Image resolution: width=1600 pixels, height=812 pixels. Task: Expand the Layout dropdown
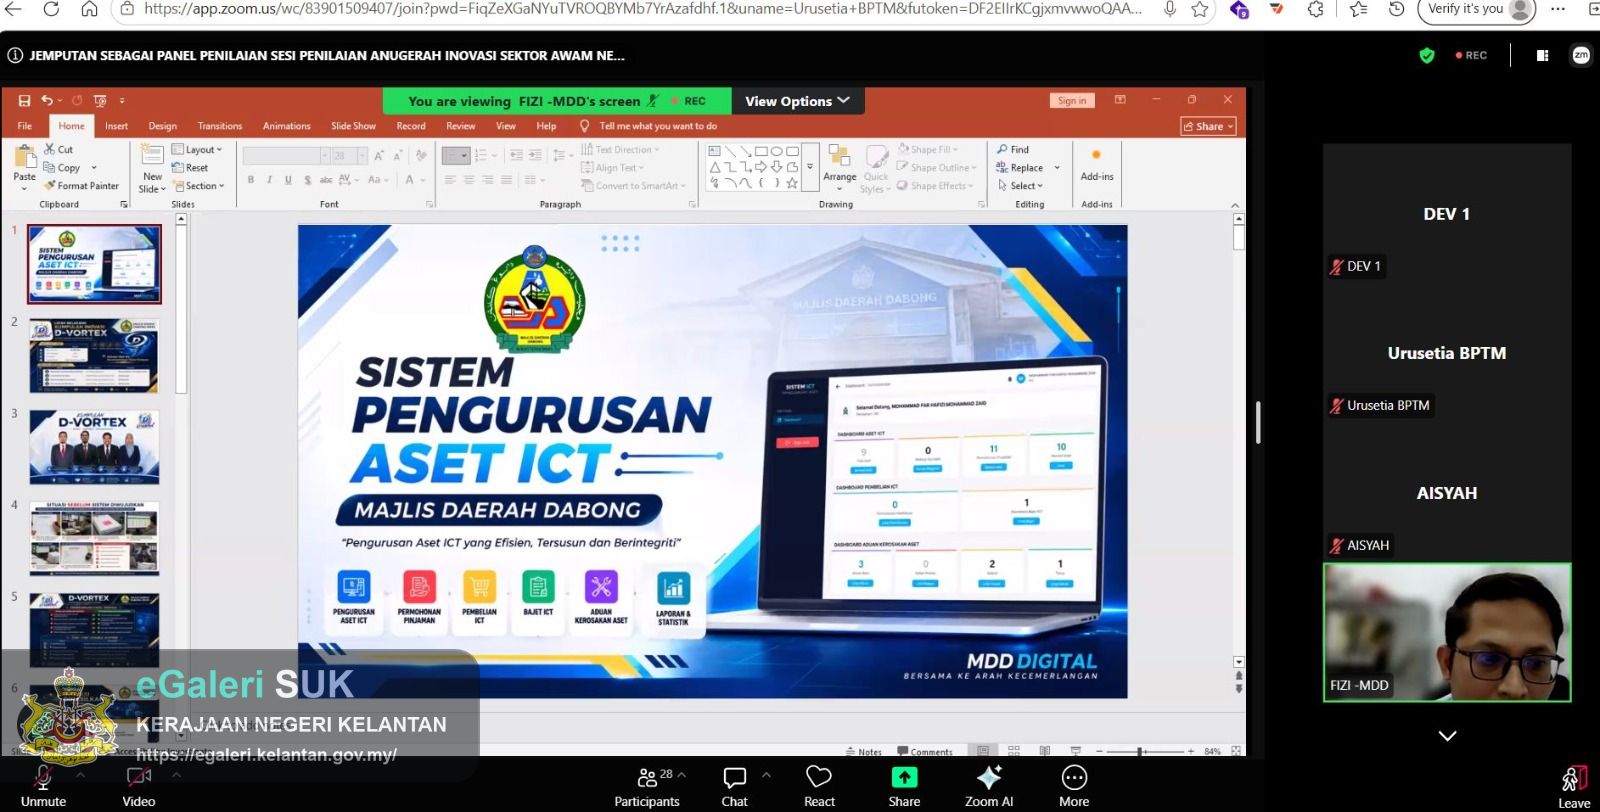coord(197,150)
